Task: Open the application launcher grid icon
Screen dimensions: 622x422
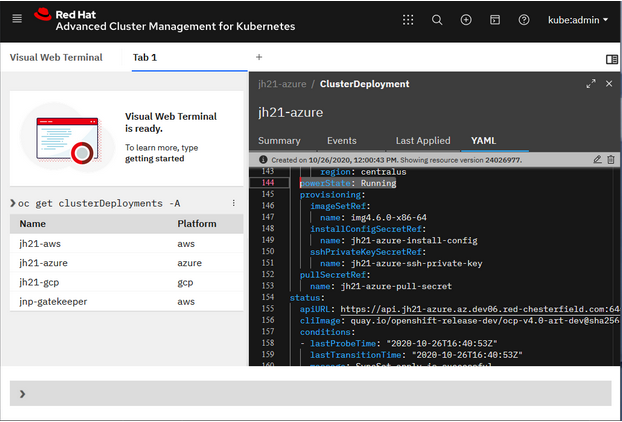Action: pos(408,19)
